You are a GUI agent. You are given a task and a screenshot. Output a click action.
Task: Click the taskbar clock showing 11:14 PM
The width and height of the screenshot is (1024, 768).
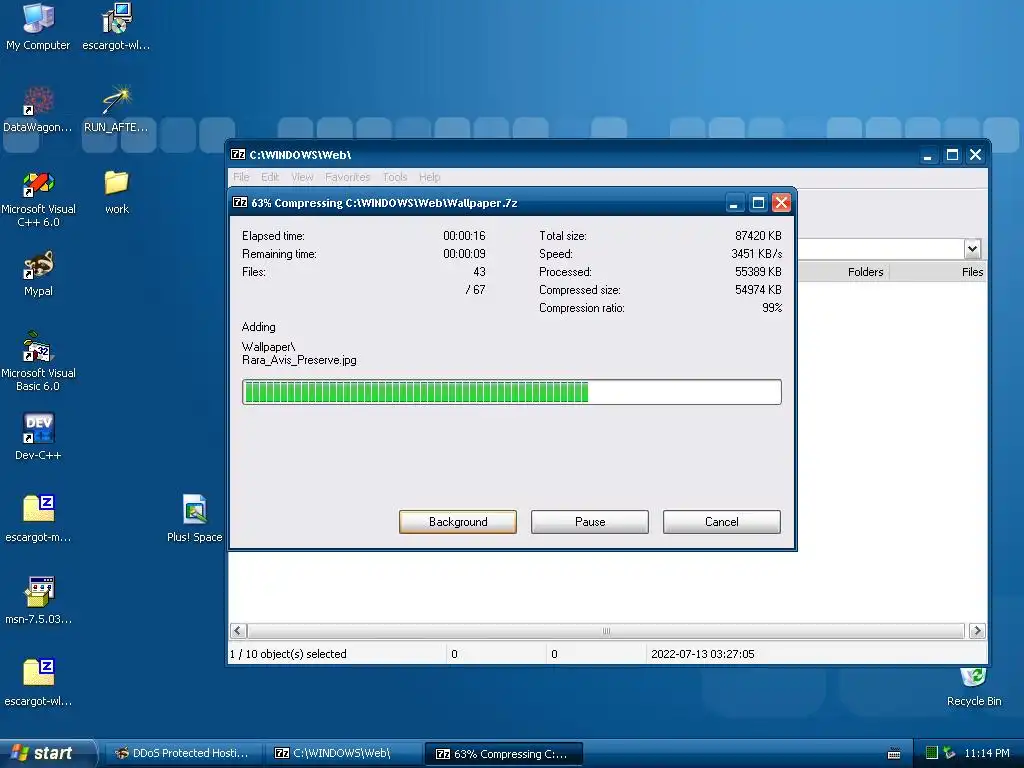pyautogui.click(x=986, y=753)
